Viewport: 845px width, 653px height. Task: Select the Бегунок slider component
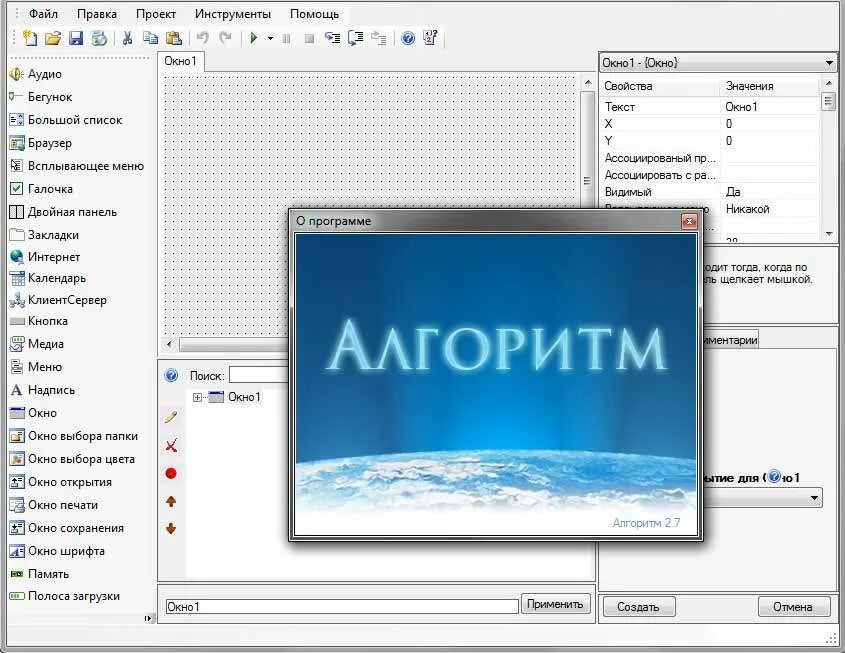tap(41, 98)
